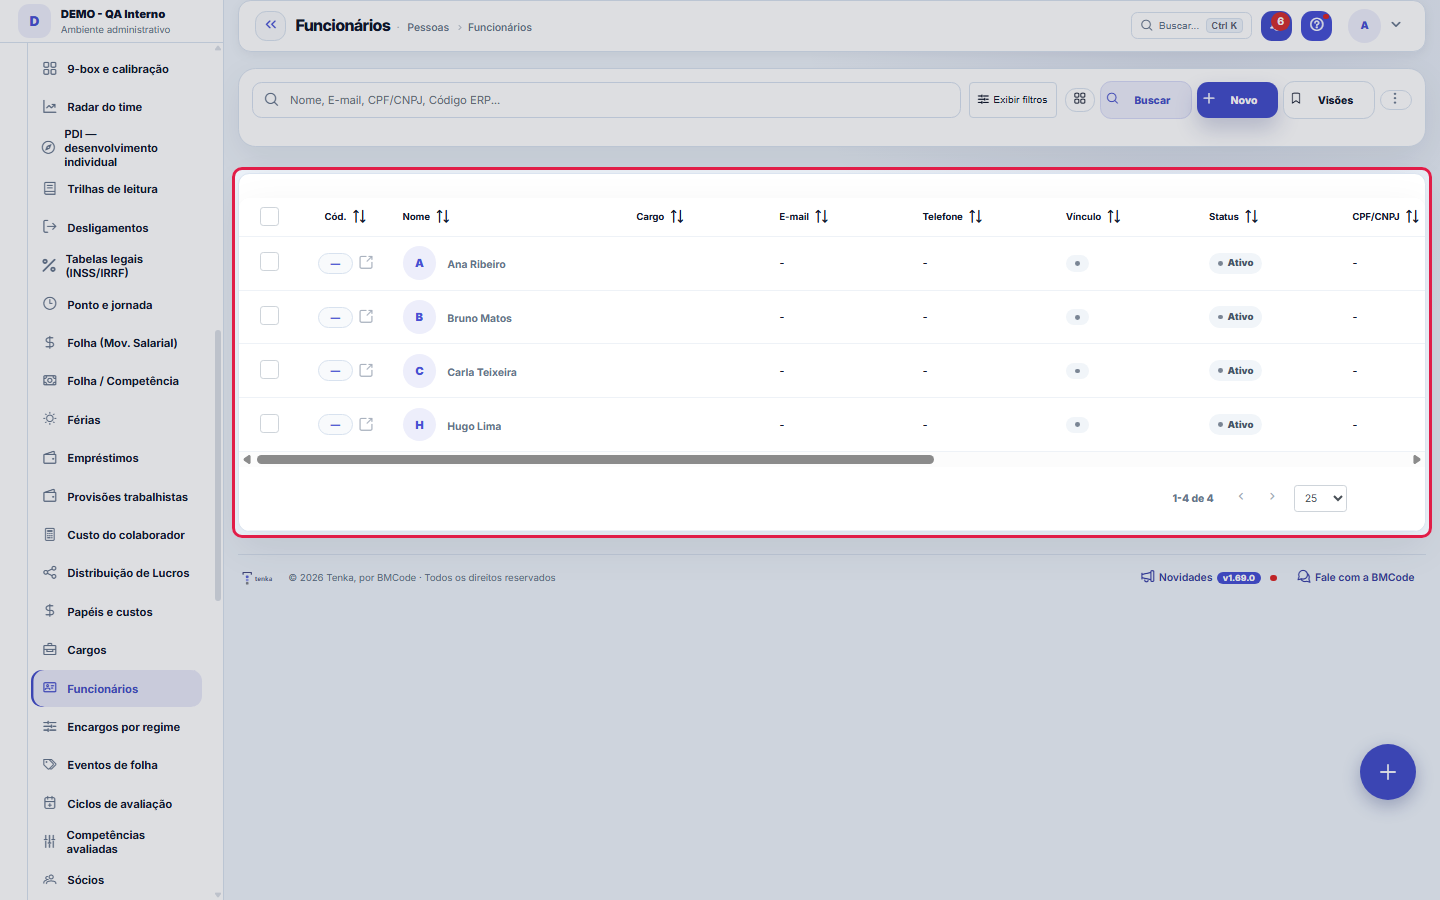Focus the Nome, E-mail, CPF/CNPJ search field
The height and width of the screenshot is (900, 1440).
[606, 100]
